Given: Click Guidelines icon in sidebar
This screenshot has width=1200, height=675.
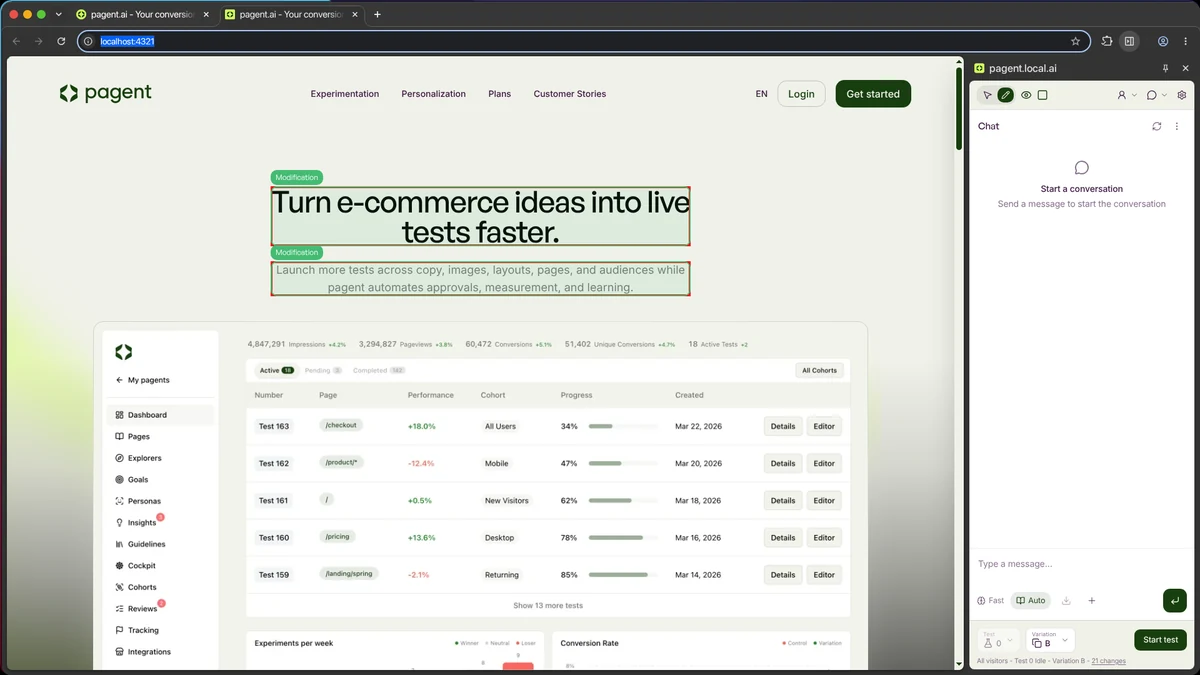Looking at the screenshot, I should click(120, 544).
